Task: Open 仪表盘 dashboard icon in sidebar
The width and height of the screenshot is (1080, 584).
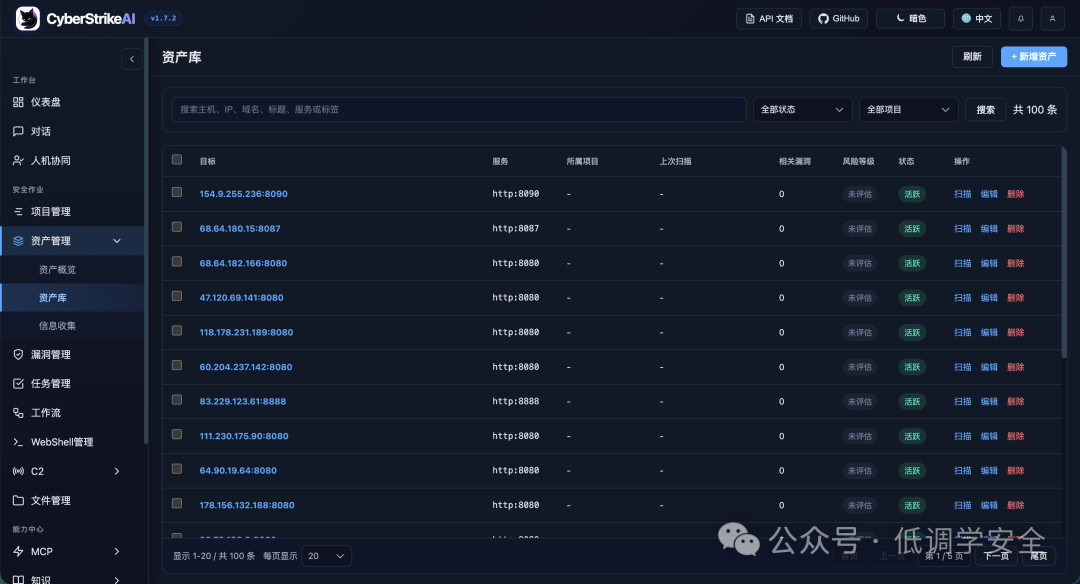Action: click(19, 102)
